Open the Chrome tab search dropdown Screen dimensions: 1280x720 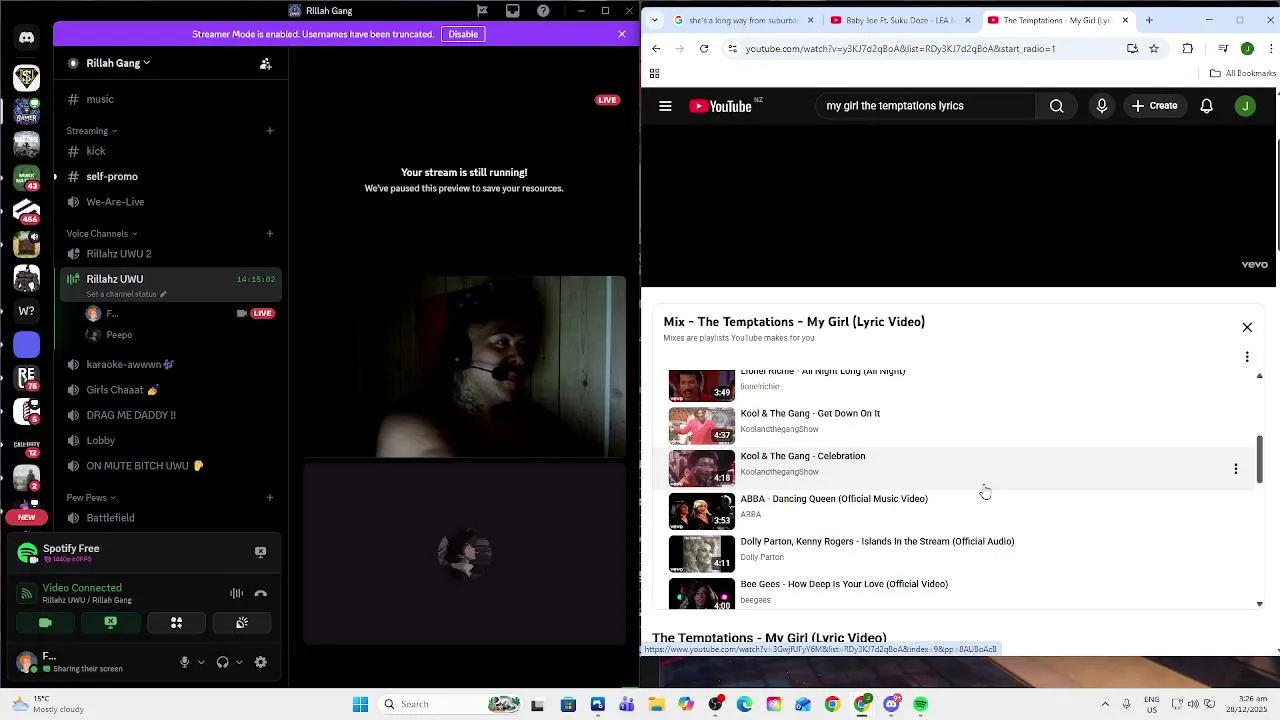coord(654,20)
